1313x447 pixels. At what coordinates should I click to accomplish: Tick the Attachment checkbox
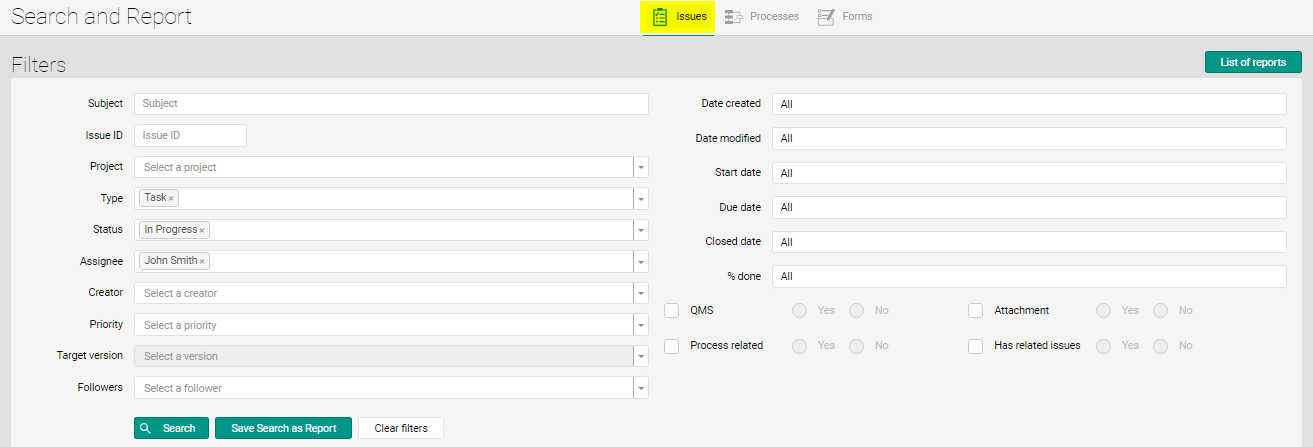976,311
